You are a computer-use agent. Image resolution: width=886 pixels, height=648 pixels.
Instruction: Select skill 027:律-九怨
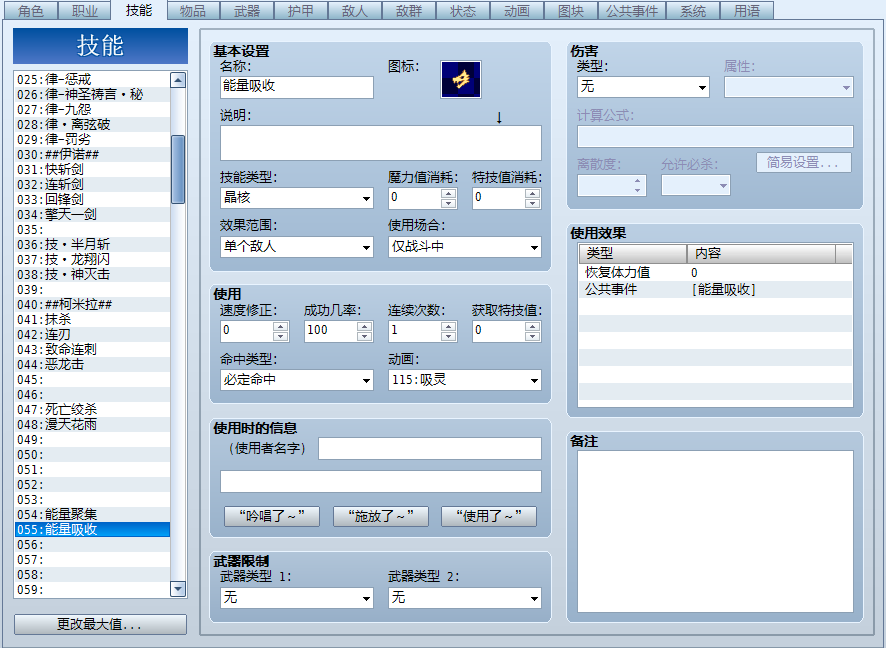point(92,109)
